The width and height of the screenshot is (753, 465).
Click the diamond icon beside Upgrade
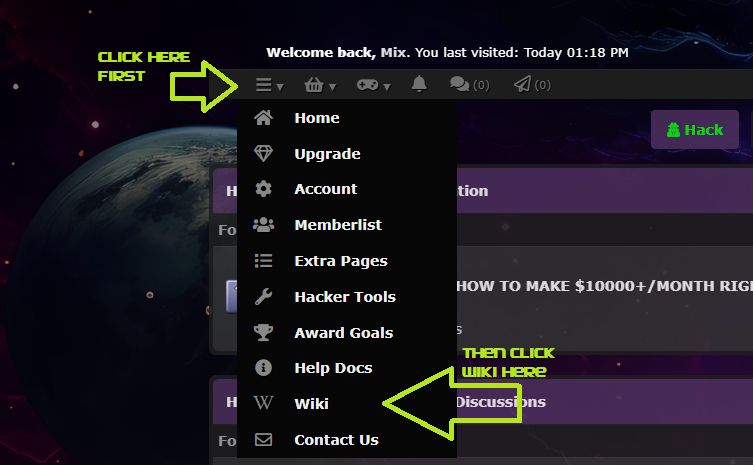tap(263, 153)
